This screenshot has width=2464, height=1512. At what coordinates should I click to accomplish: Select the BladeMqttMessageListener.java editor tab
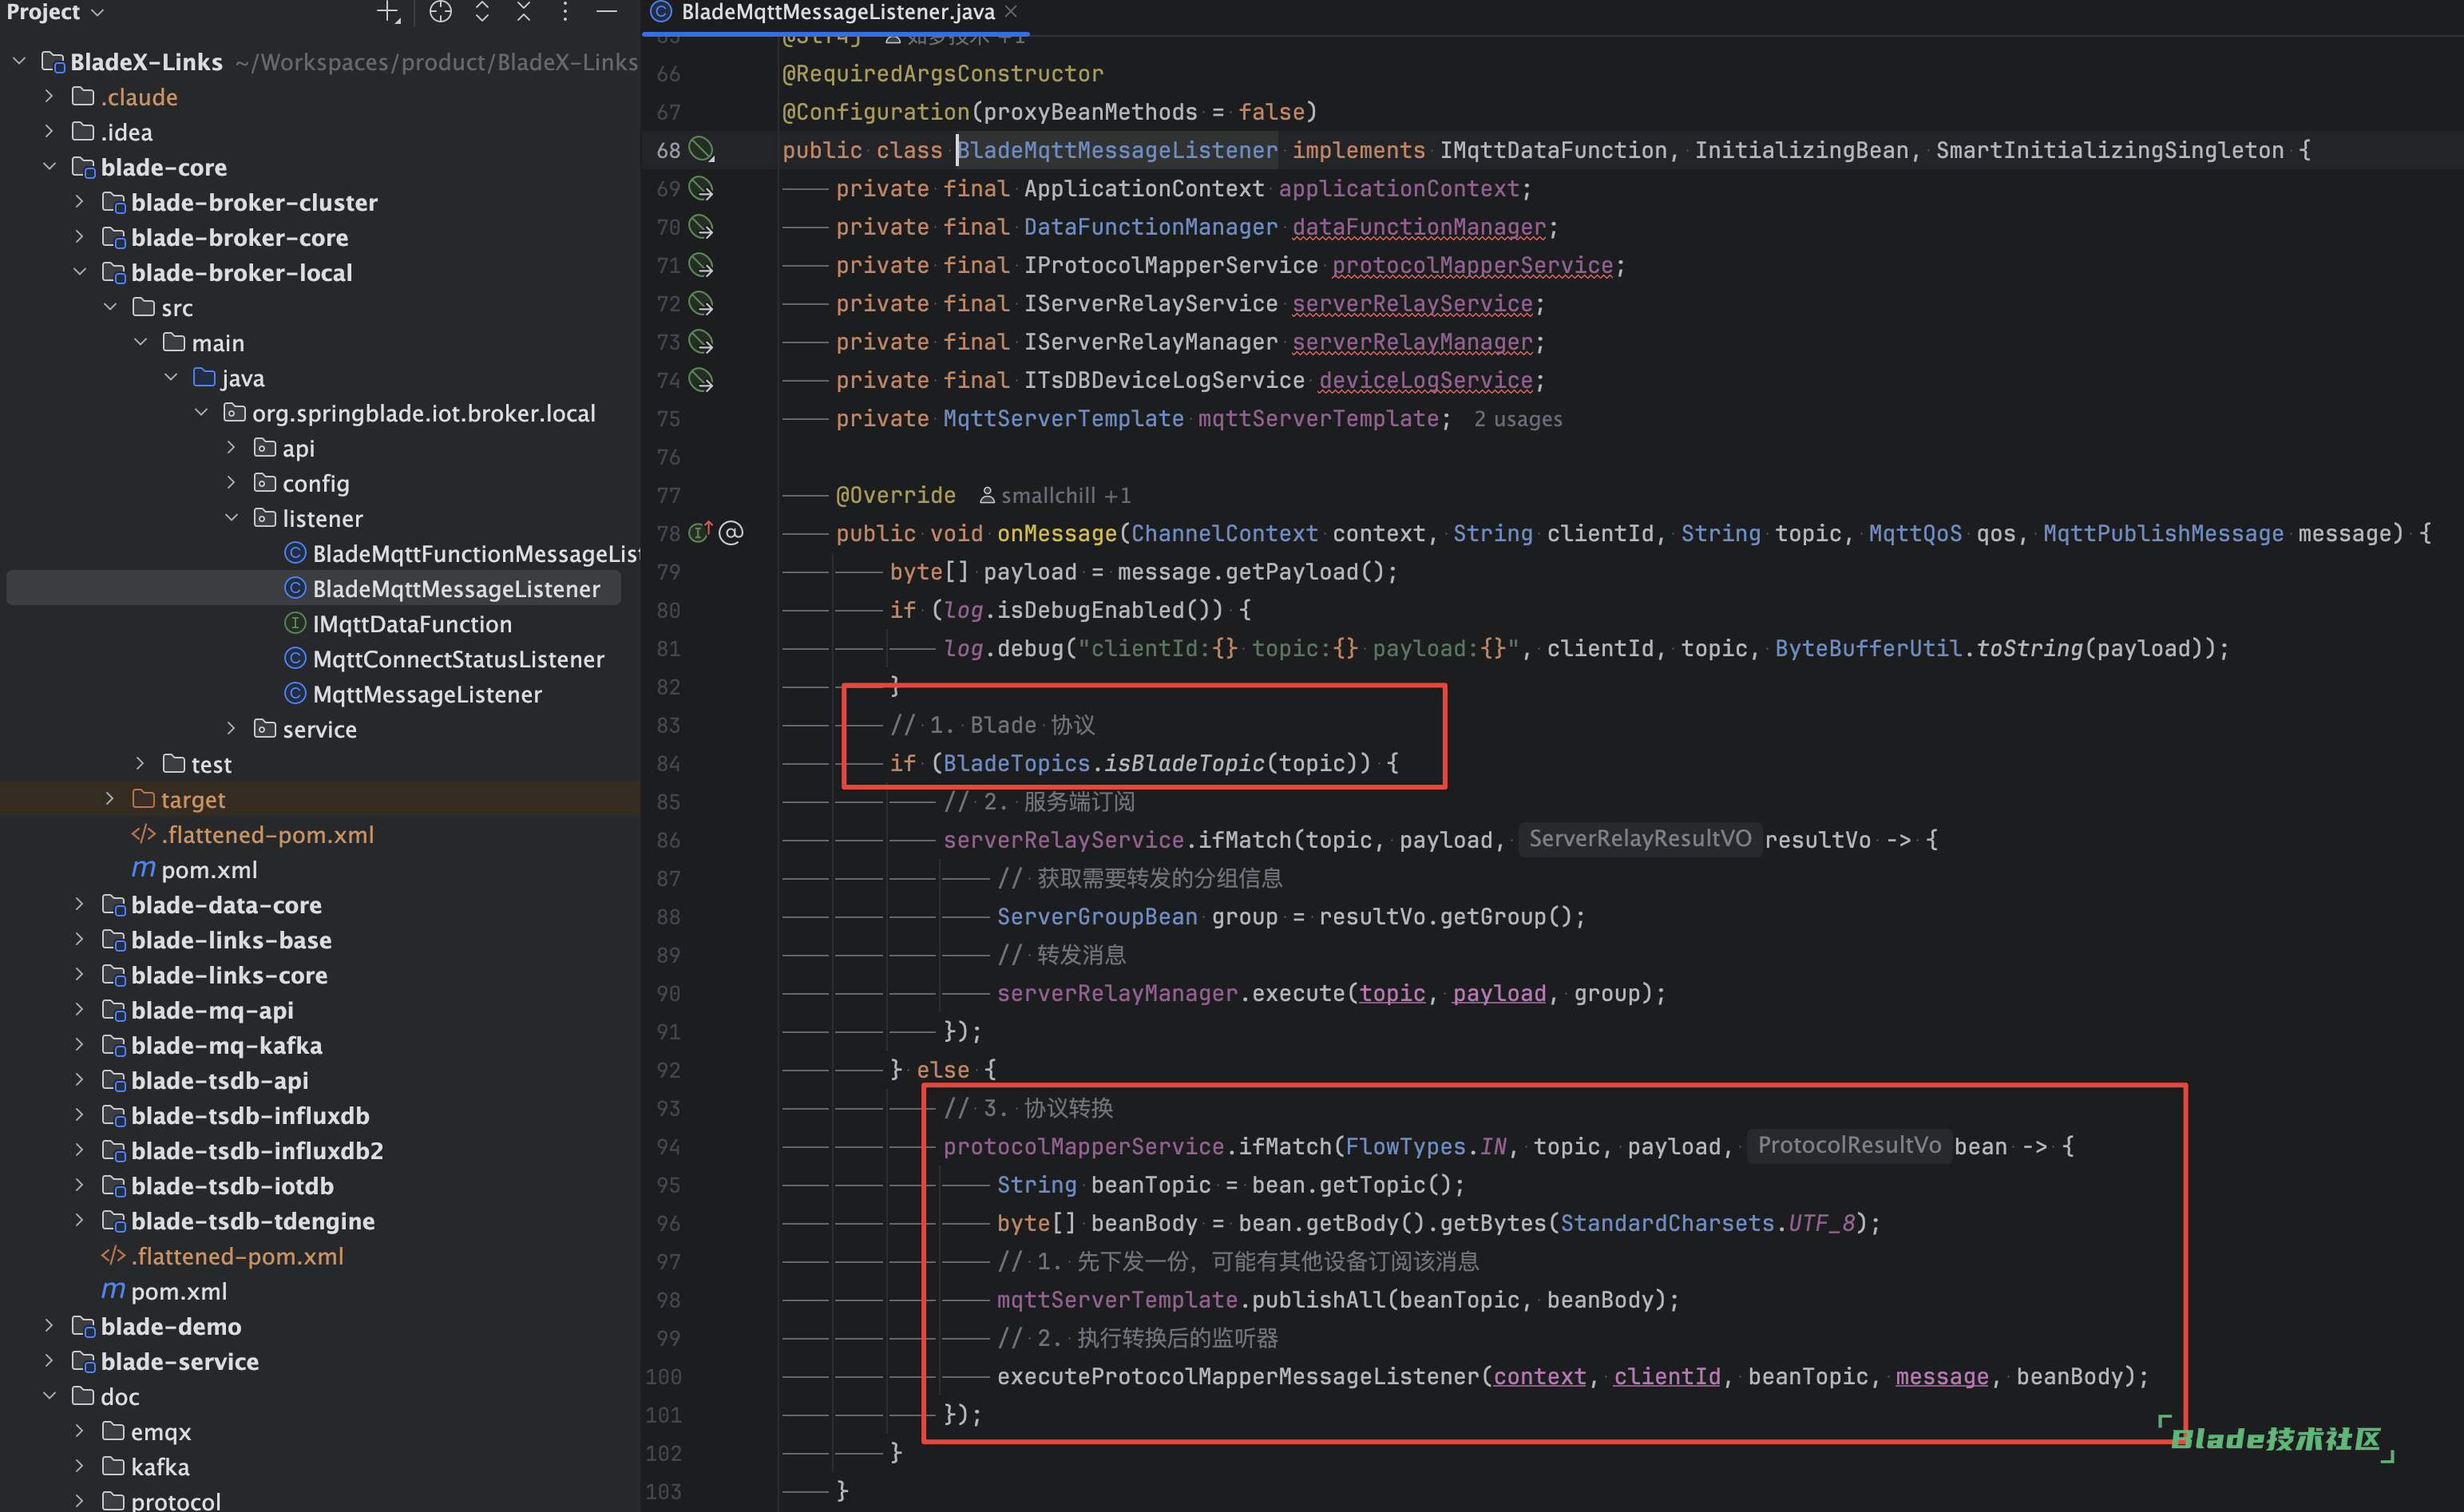[x=836, y=12]
